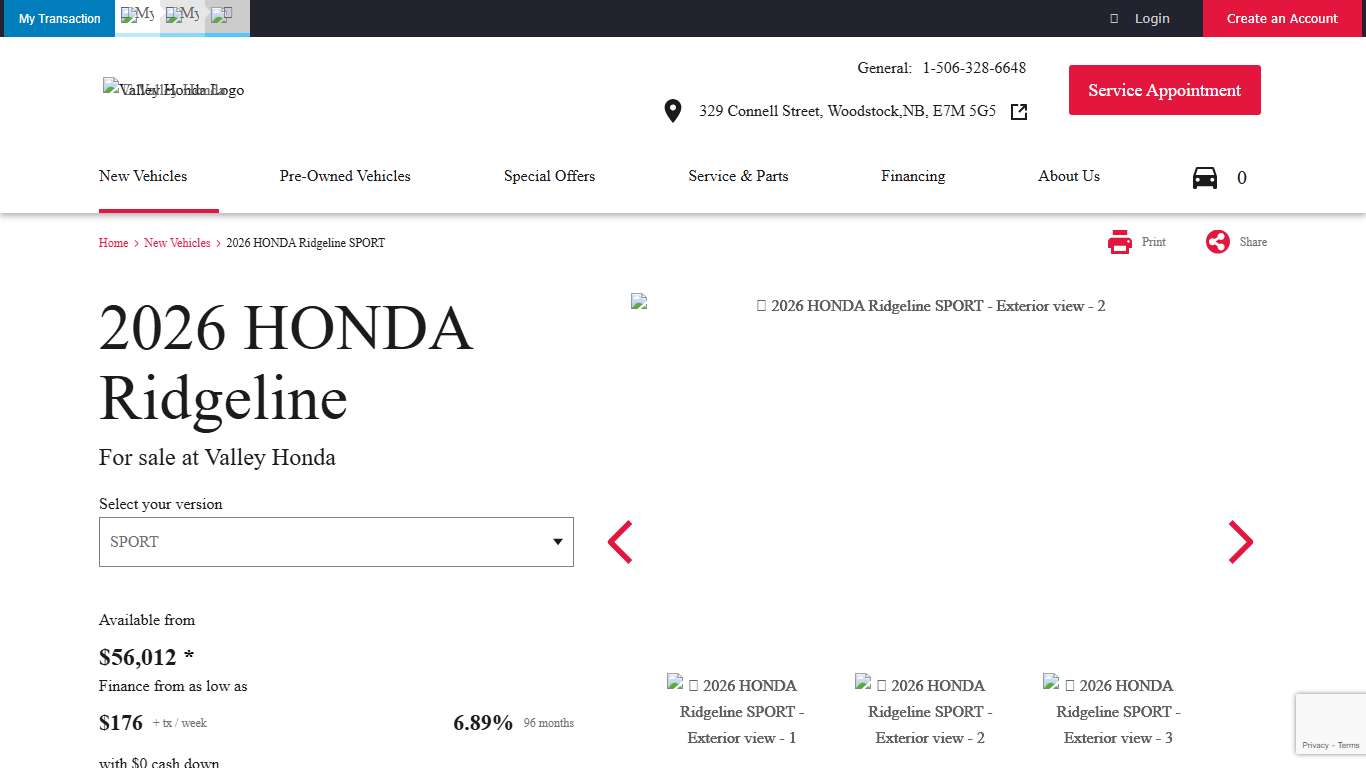Screen dimensions: 1366x768
Task: Share the Ridgeline listing via share icon
Action: click(x=1217, y=241)
